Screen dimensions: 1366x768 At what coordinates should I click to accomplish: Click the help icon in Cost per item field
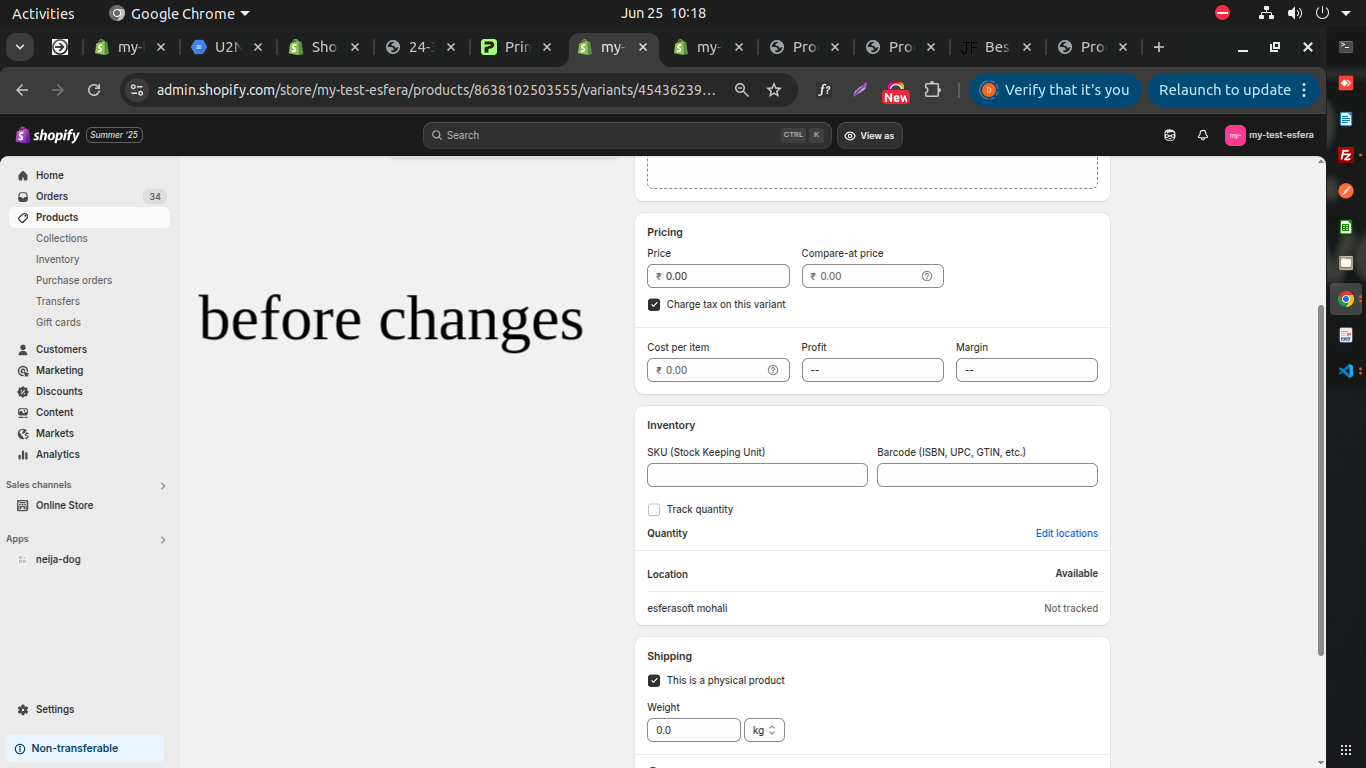pyautogui.click(x=772, y=370)
